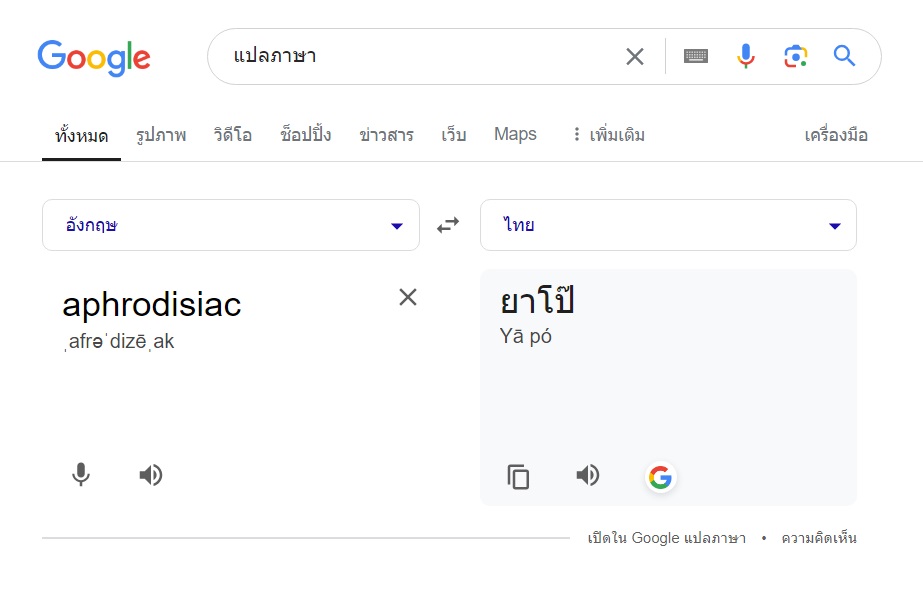The image size is (923, 590).
Task: Open เครื่องมือ search tools
Action: 836,135
